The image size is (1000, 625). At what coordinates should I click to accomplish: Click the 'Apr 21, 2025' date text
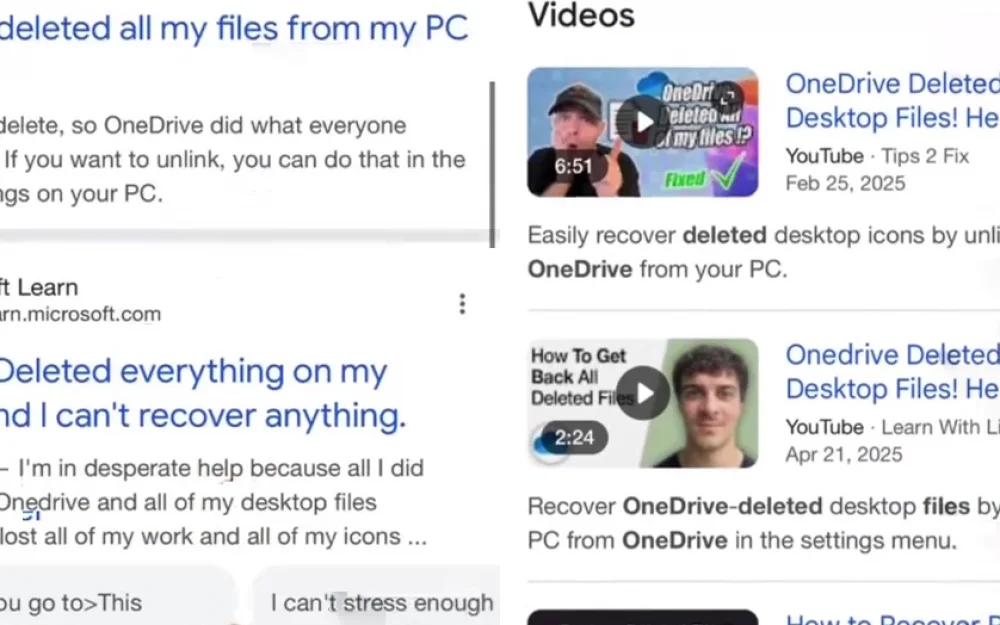[x=844, y=455]
